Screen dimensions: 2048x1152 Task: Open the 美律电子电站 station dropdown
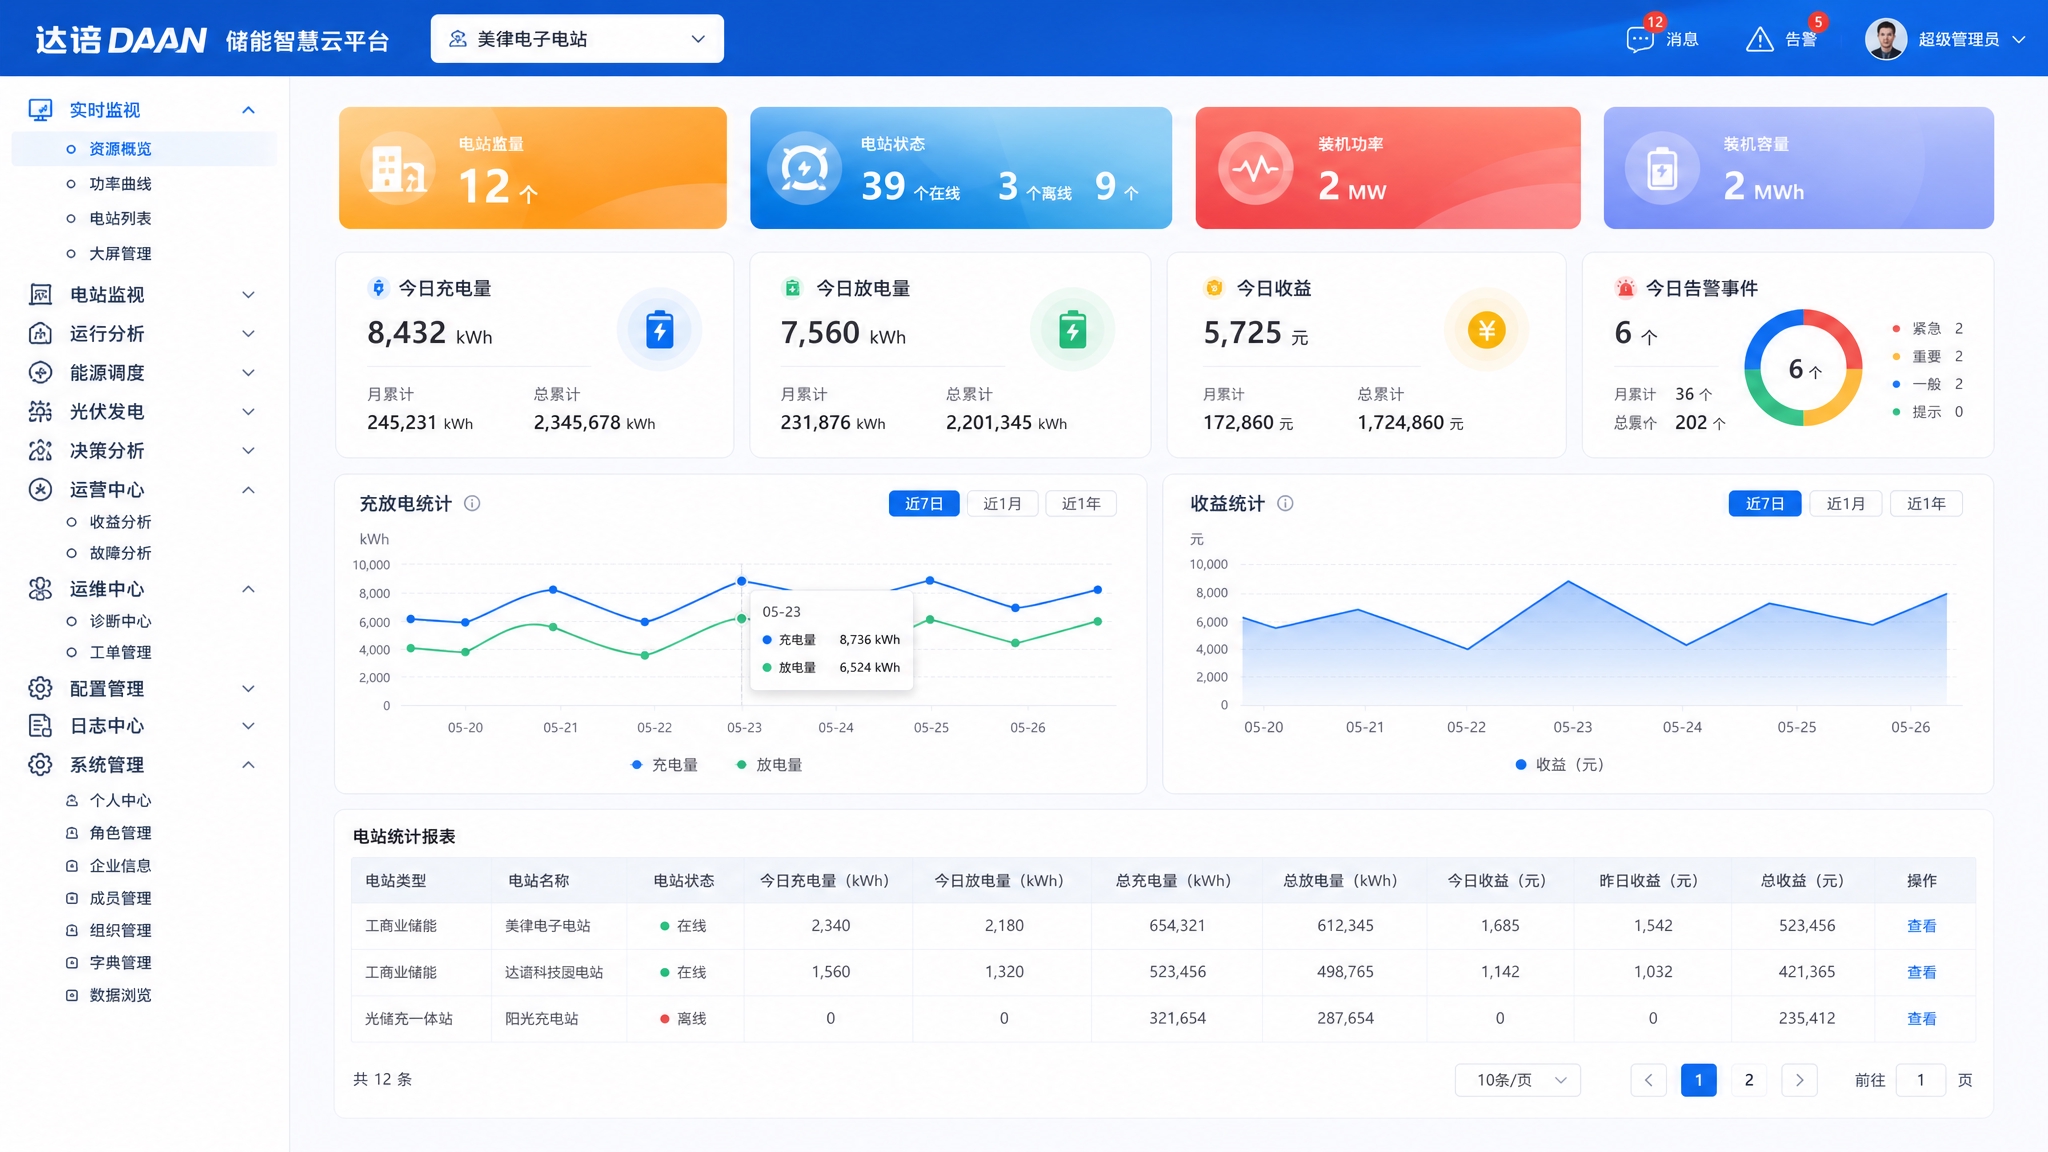577,39
